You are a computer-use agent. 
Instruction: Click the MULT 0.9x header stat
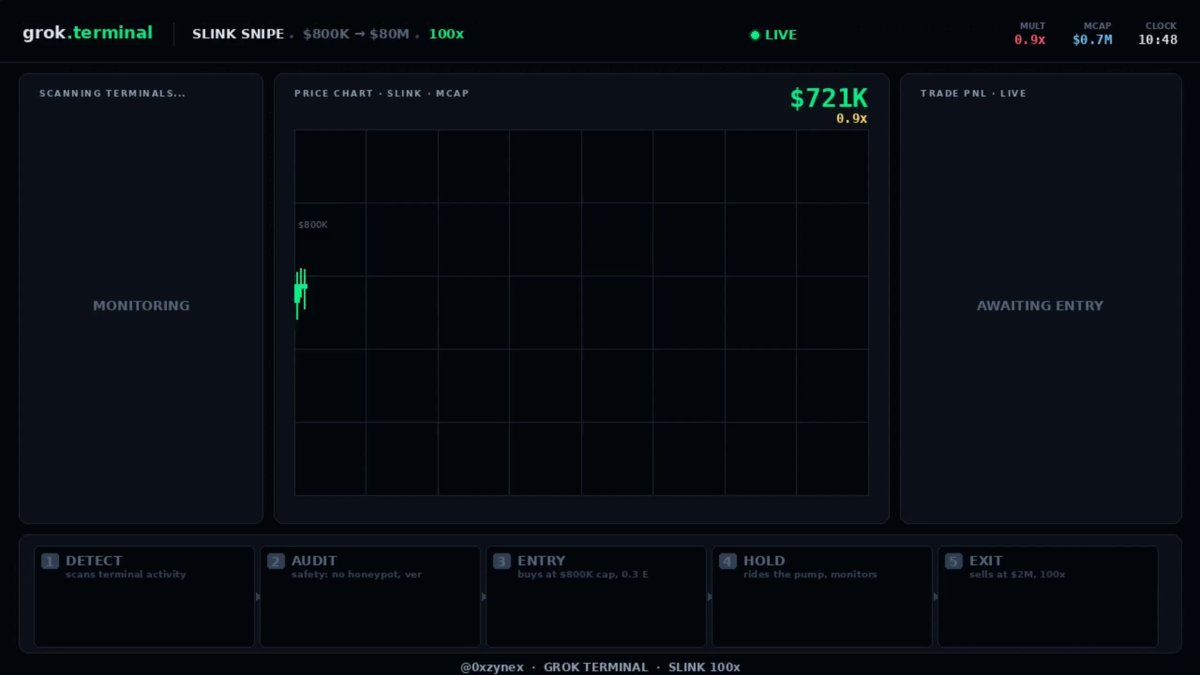pyautogui.click(x=1030, y=34)
